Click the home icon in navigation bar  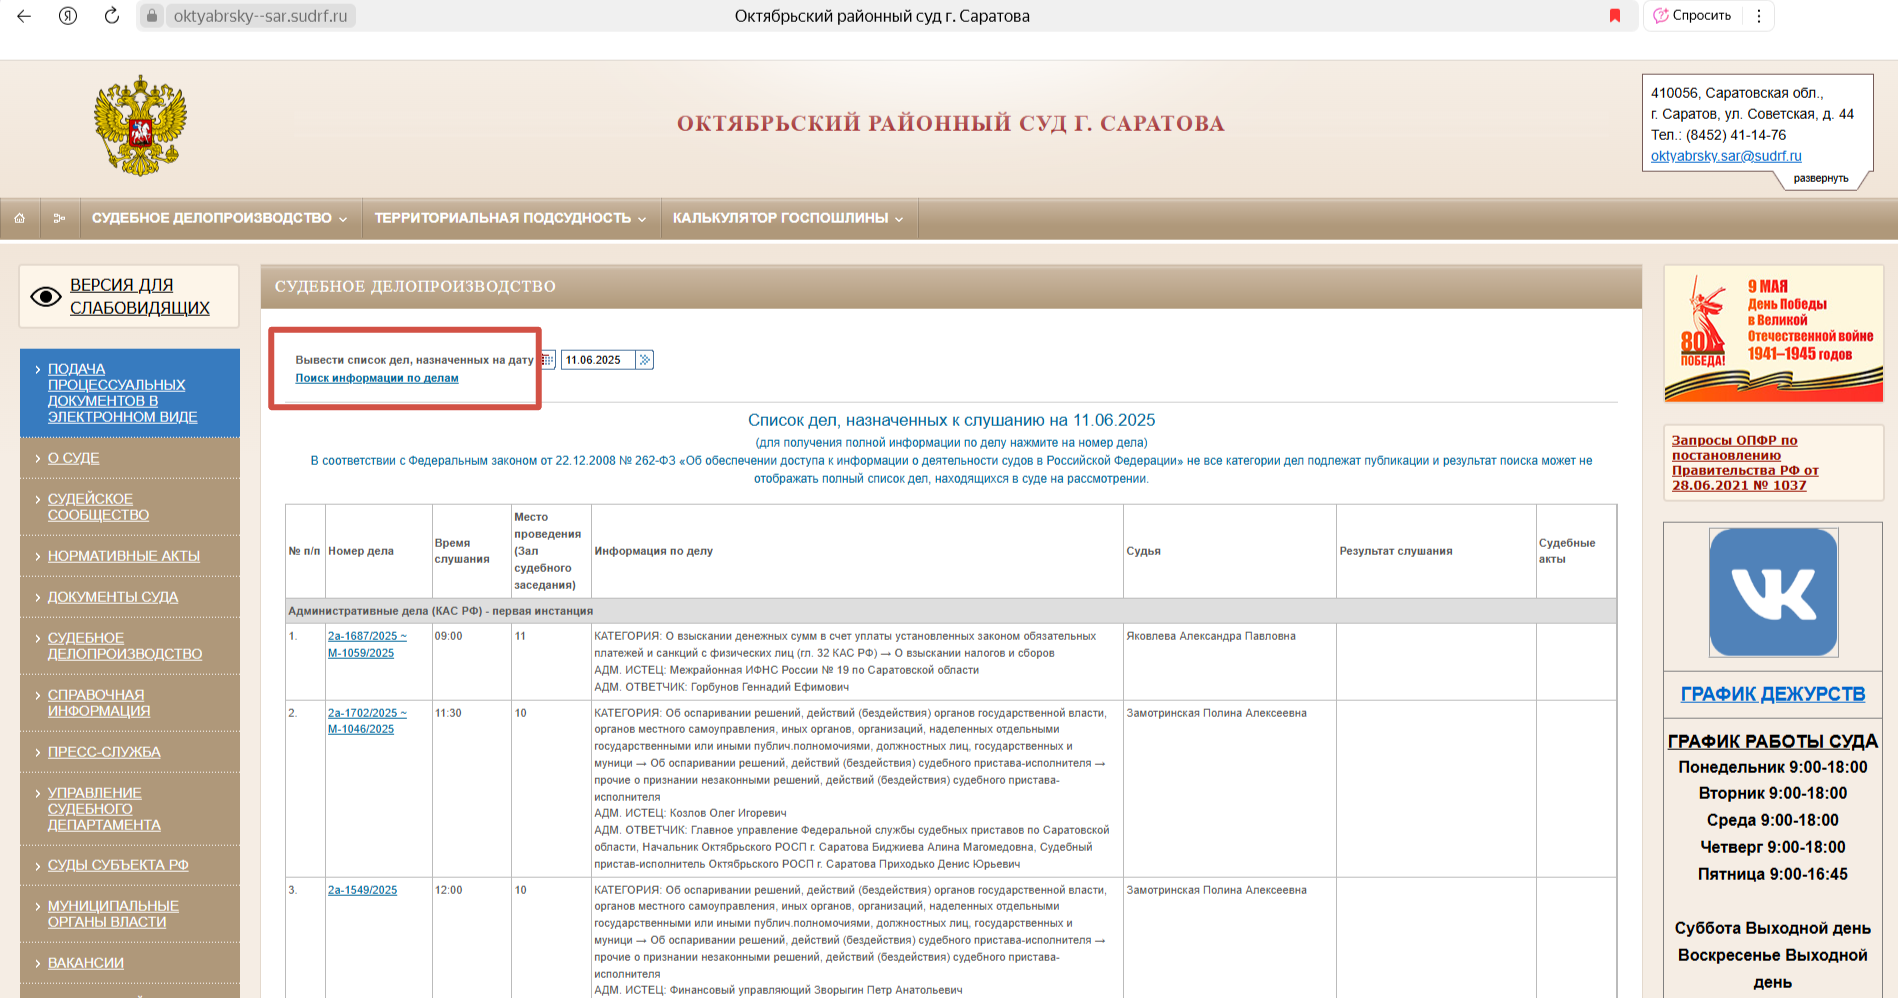(x=19, y=218)
